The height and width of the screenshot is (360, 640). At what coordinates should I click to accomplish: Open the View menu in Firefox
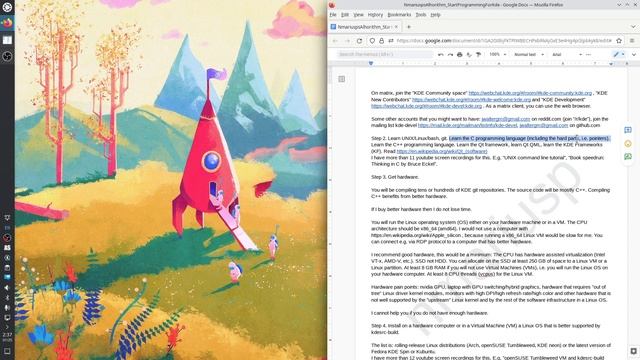[358, 15]
